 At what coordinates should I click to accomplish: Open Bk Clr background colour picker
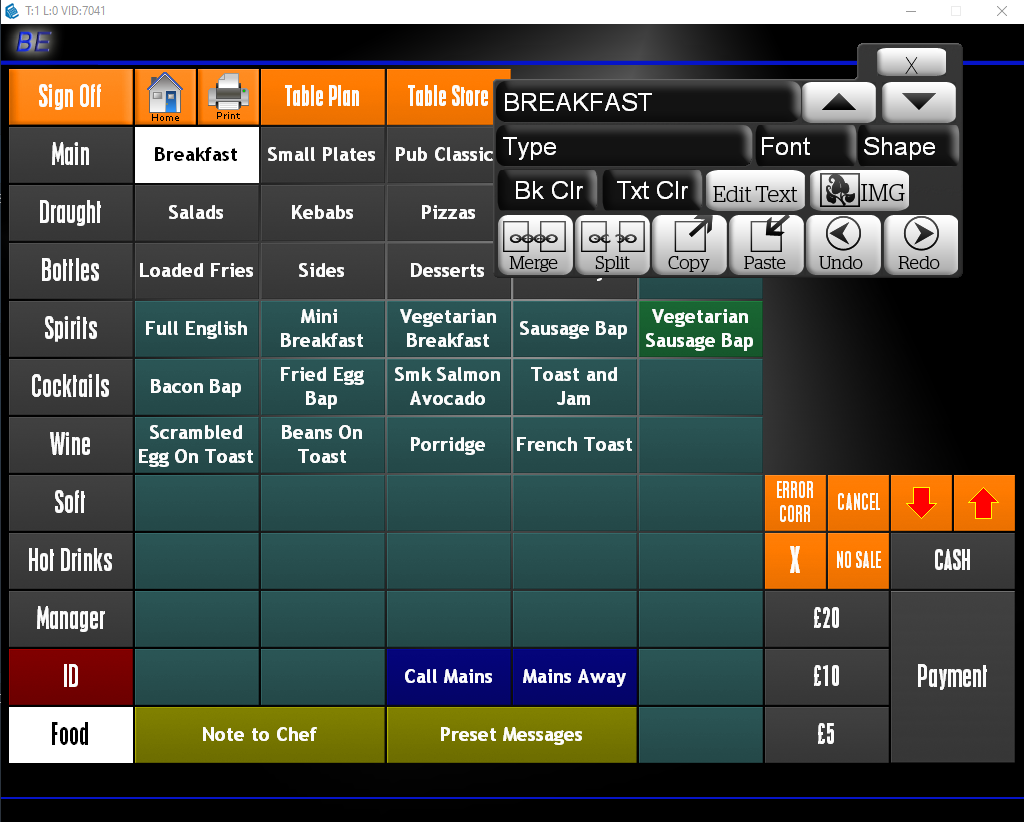(547, 191)
